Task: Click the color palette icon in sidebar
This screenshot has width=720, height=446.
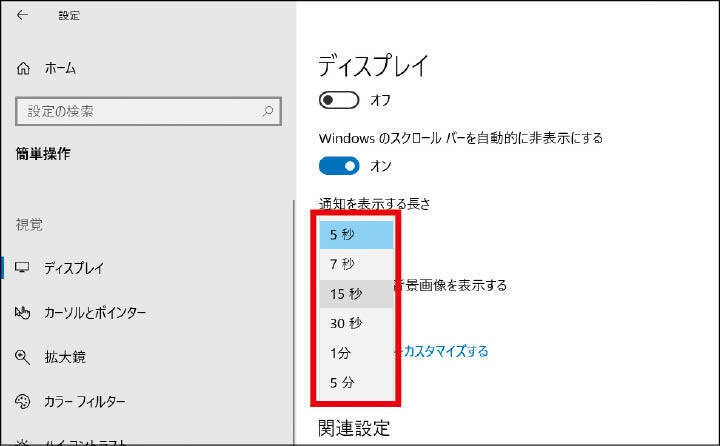Action: pos(22,401)
